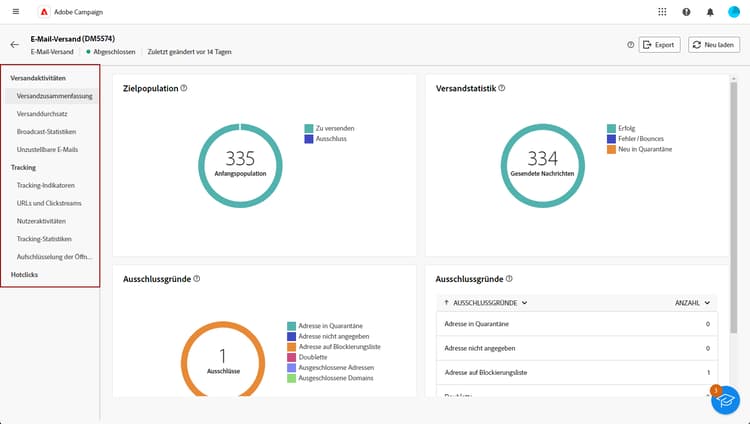Click the vertical scrollbar of the report
Screen dimensions: 750x424
point(733,207)
